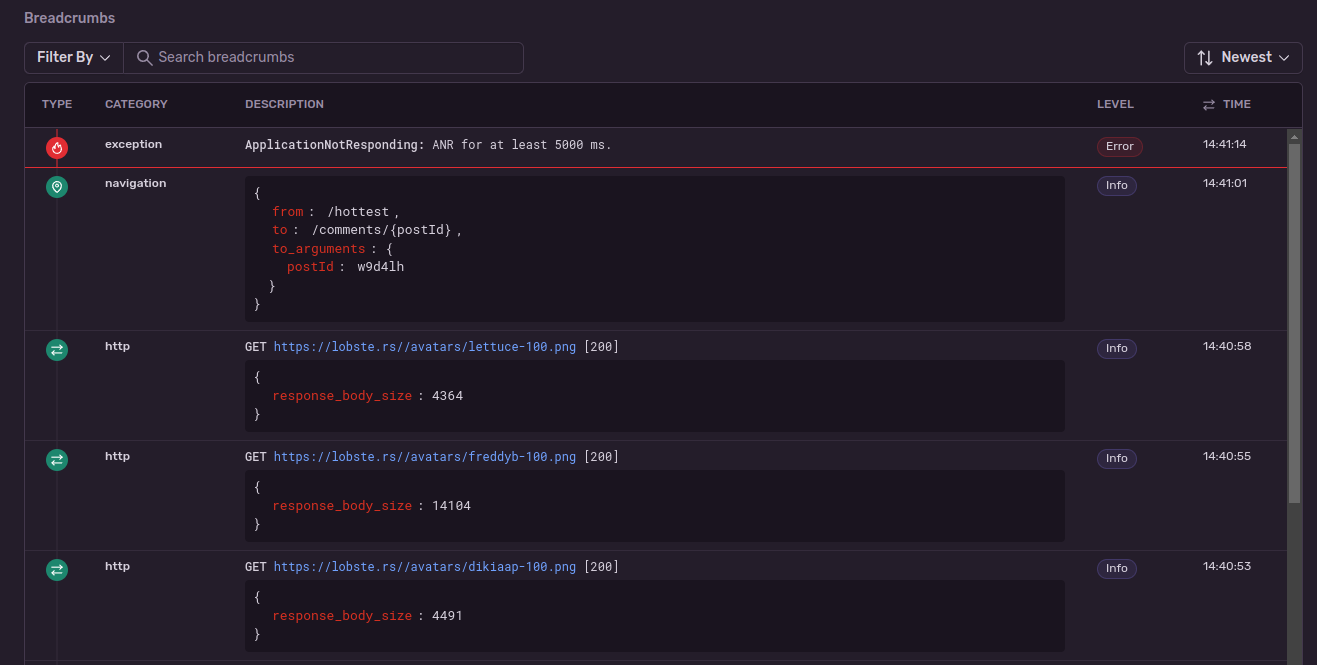Image resolution: width=1317 pixels, height=665 pixels.
Task: Open the Newest sort dropdown
Action: click(1243, 57)
